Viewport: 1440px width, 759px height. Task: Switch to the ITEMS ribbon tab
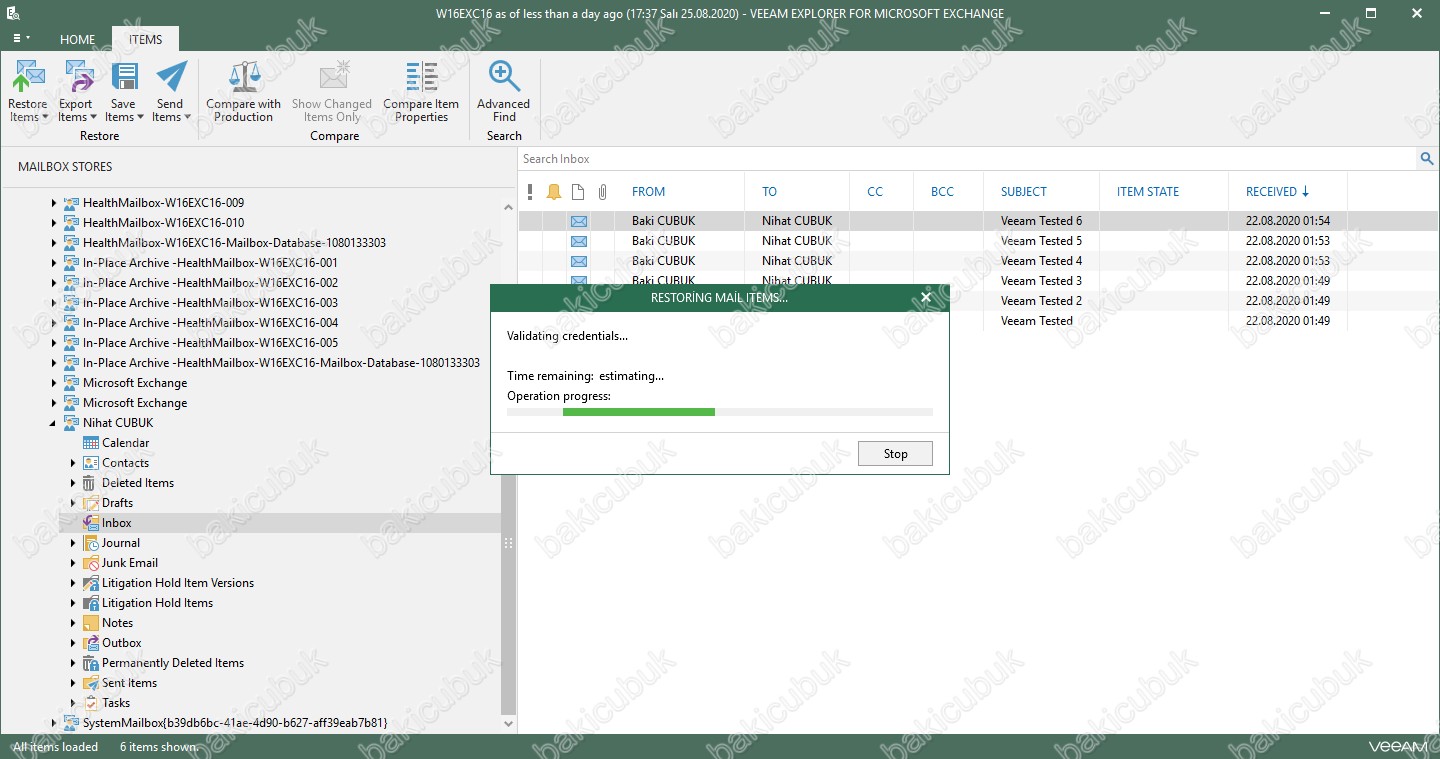[145, 40]
